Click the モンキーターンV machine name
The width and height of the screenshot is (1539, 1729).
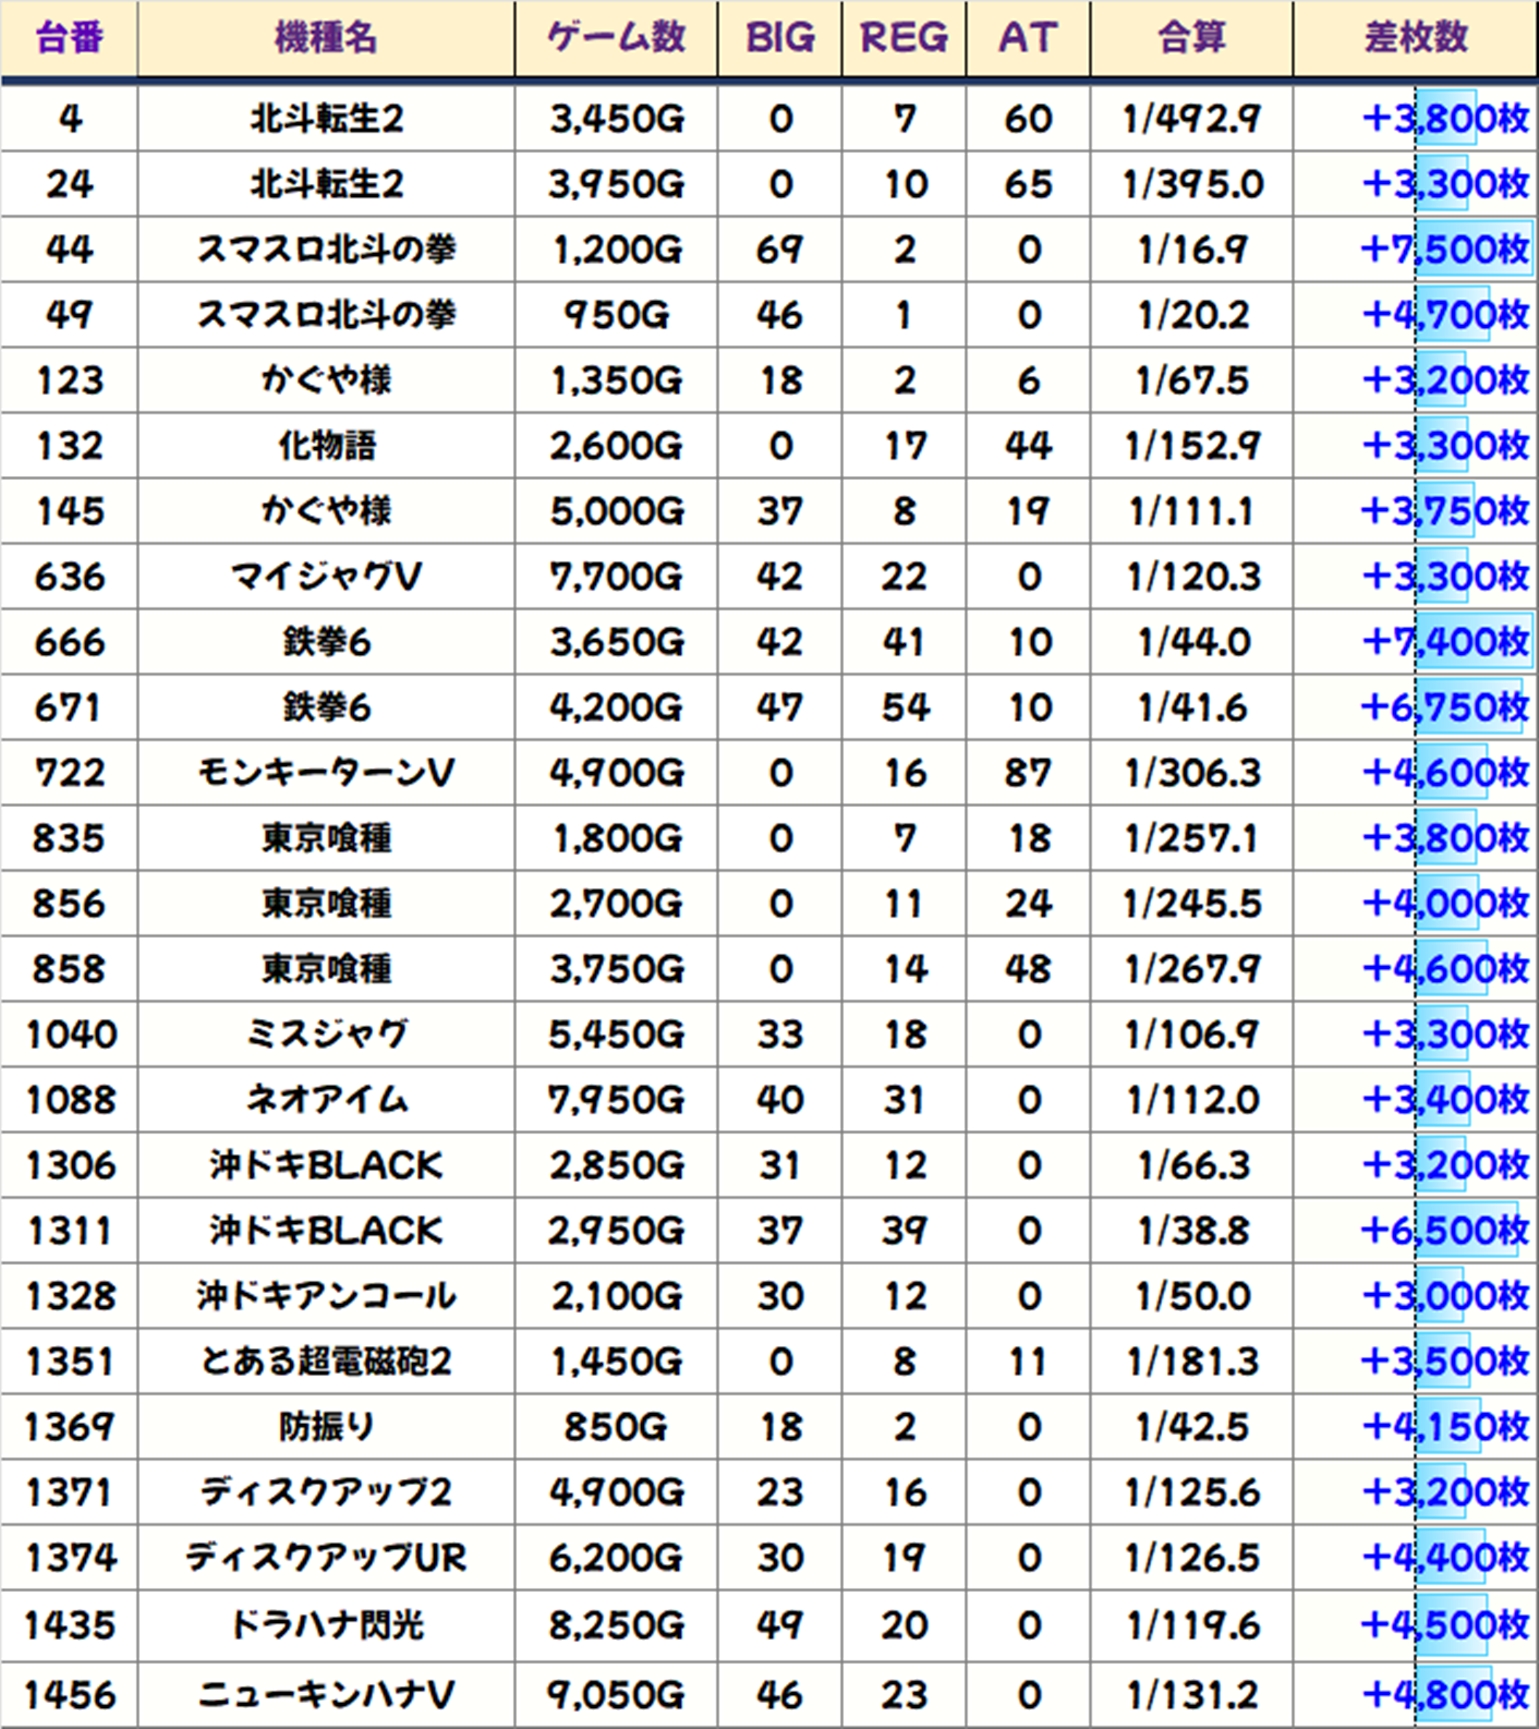click(x=326, y=773)
